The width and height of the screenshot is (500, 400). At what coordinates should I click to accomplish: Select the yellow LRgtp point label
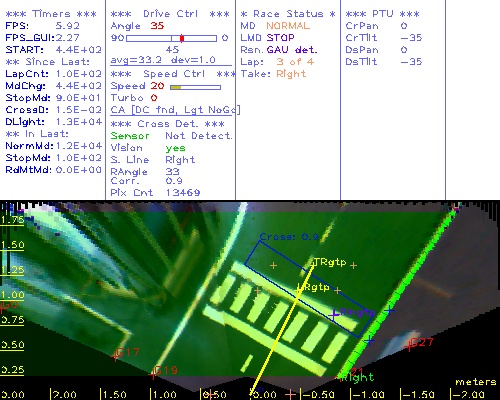tap(313, 287)
